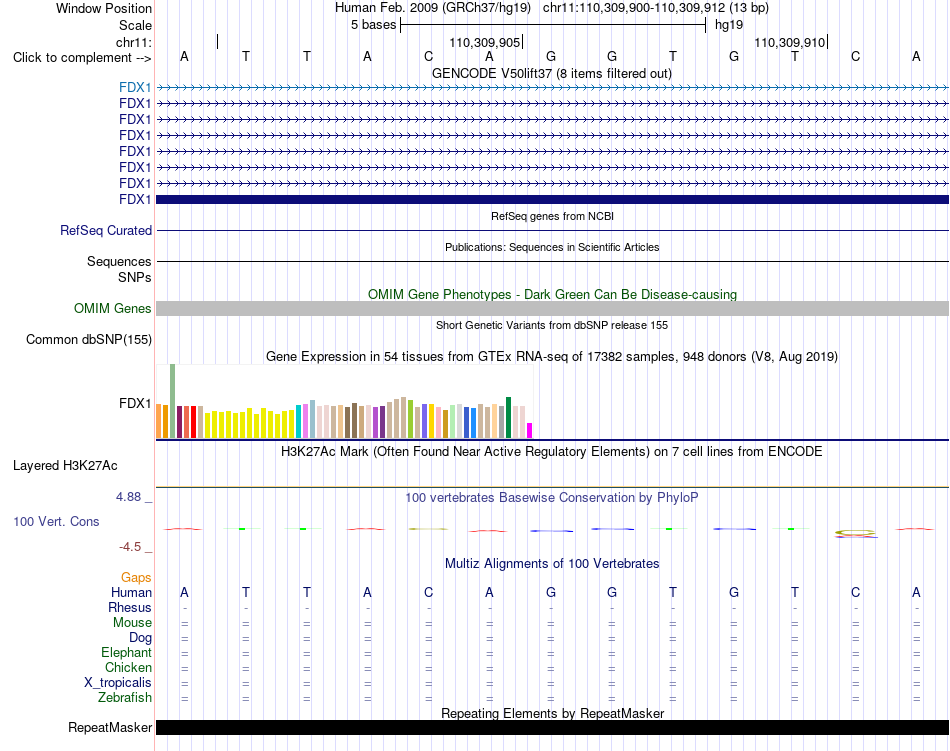This screenshot has width=950, height=751.
Task: Click the 4.88 PhyloP upper scale value
Action: point(128,497)
